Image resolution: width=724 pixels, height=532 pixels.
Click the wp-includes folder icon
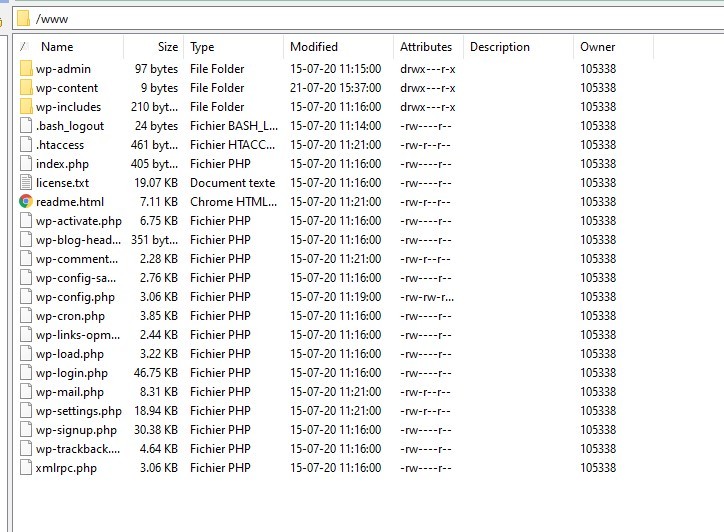click(x=26, y=107)
